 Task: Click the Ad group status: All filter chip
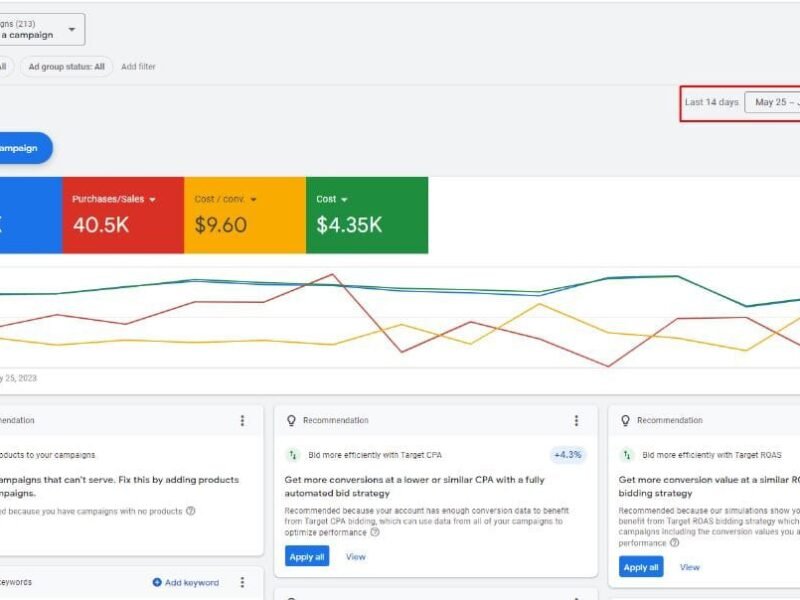(x=67, y=67)
